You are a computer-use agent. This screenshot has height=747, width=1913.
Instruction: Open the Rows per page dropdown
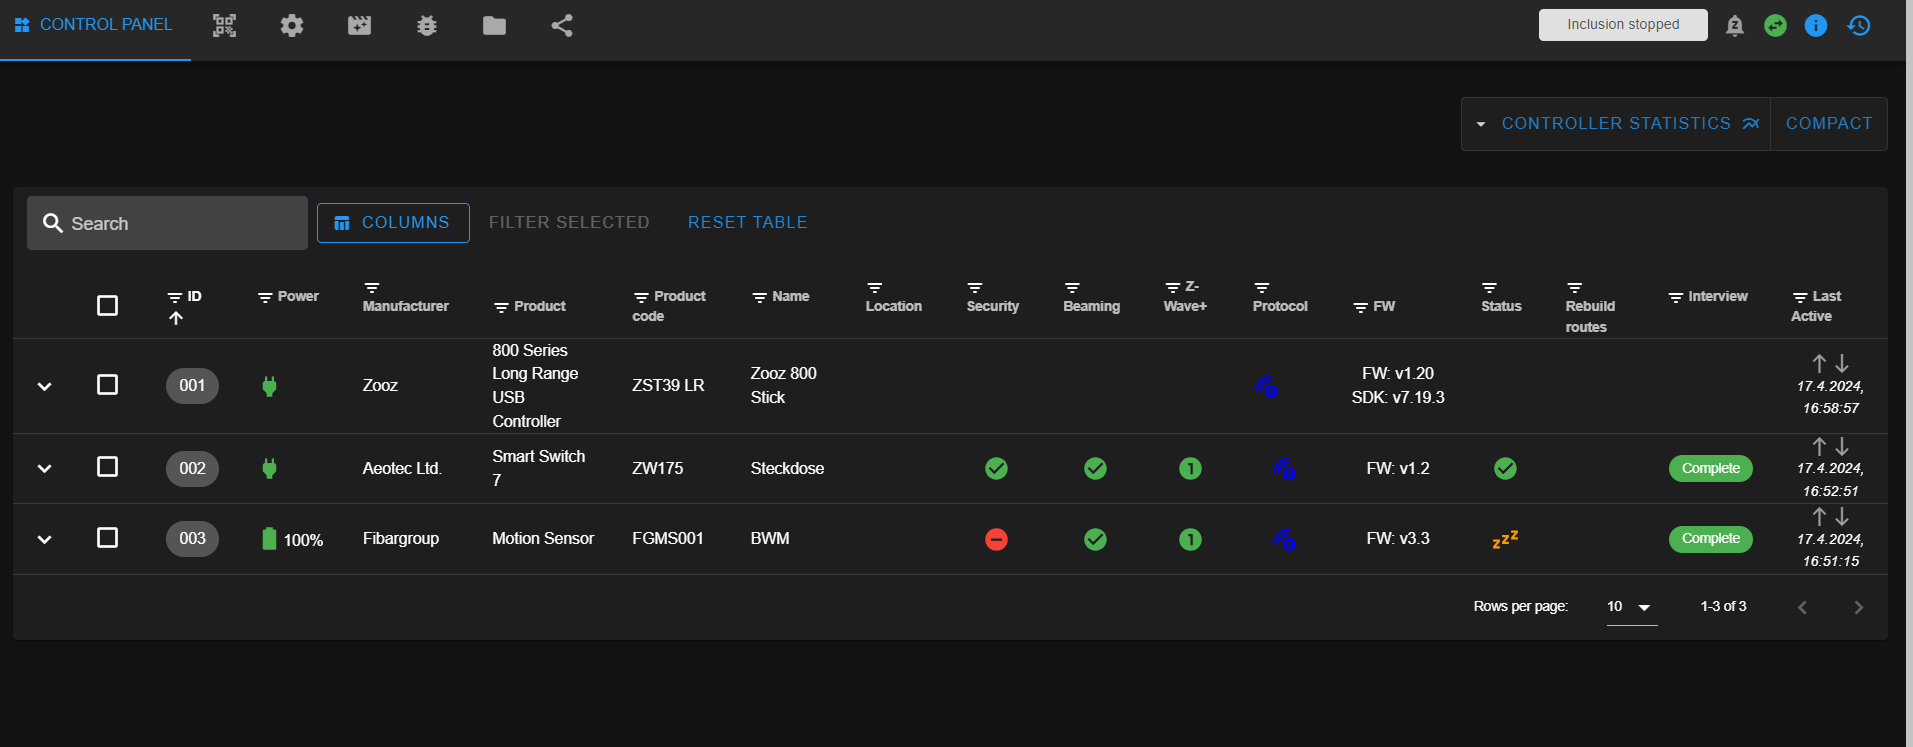[x=1631, y=607]
